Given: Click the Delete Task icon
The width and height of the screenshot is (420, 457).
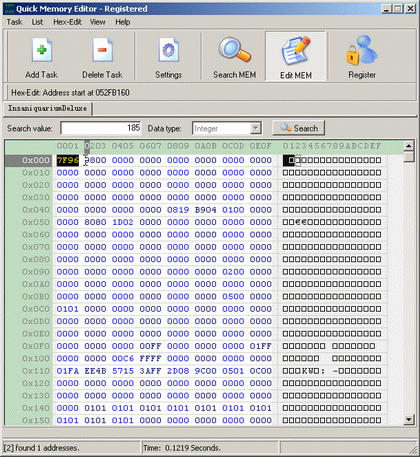Looking at the screenshot, I should [x=102, y=50].
